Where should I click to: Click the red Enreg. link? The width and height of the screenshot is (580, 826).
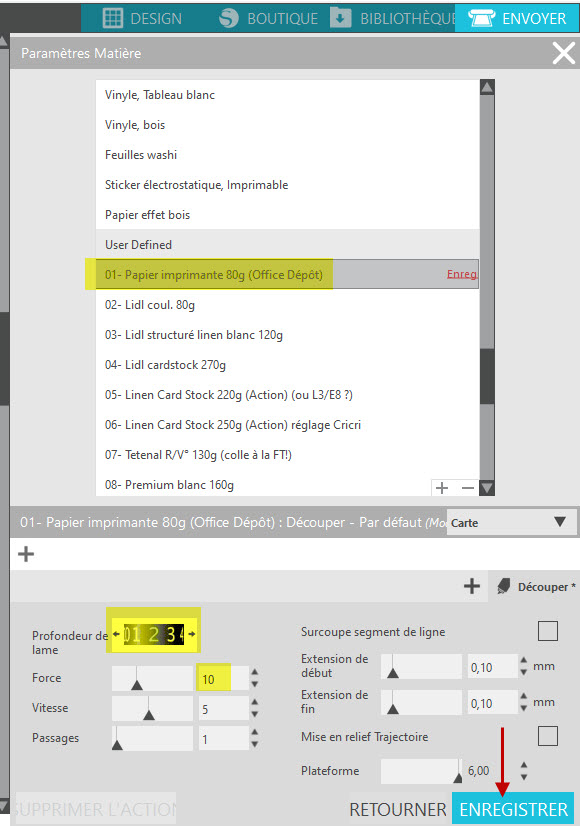click(x=462, y=274)
